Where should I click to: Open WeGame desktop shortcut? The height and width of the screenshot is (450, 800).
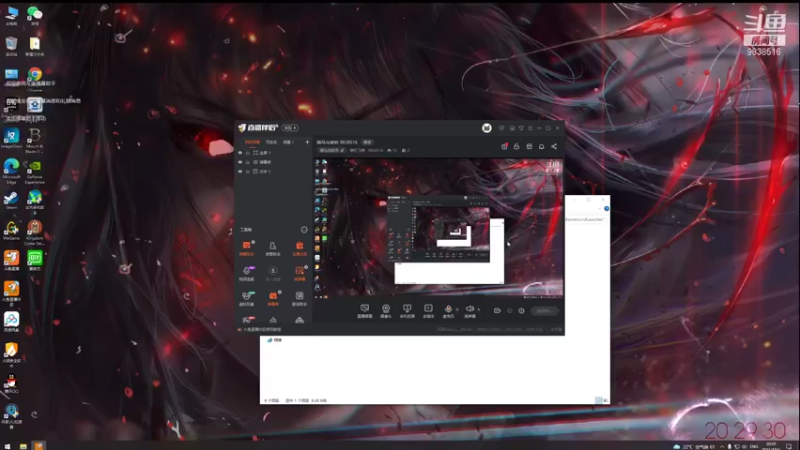(11, 231)
